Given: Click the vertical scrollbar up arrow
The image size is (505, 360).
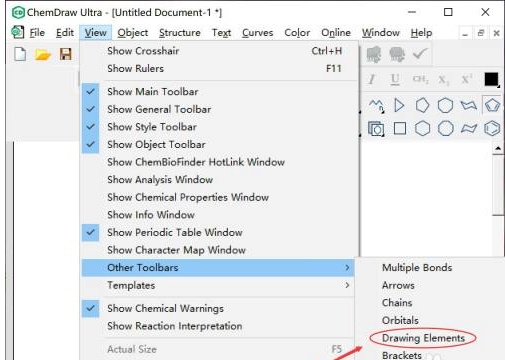Looking at the screenshot, I should pos(498,148).
